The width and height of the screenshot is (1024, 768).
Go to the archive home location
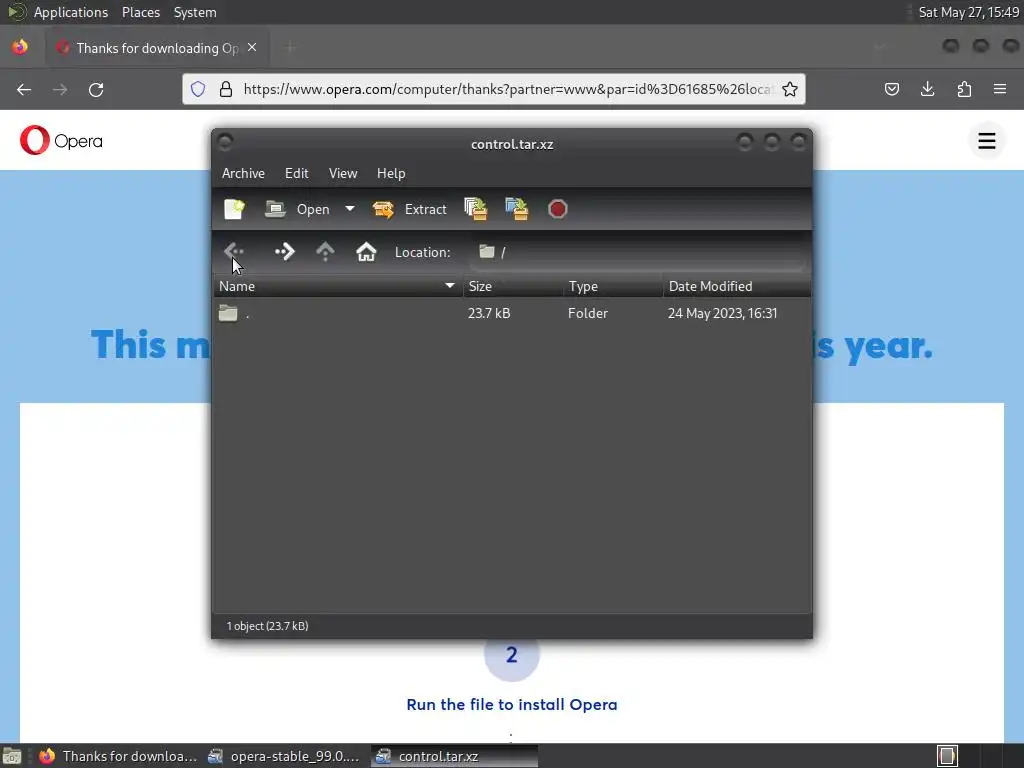(366, 251)
